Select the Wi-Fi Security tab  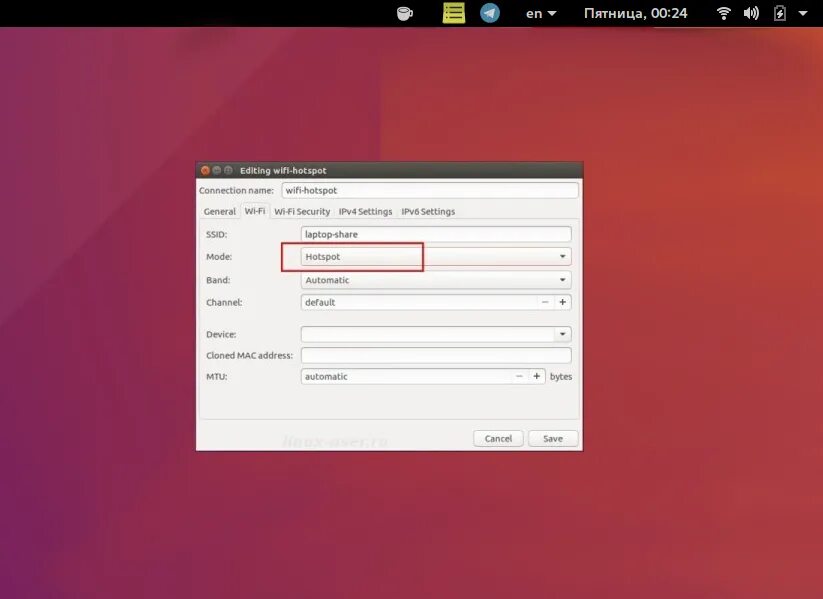[x=302, y=211]
